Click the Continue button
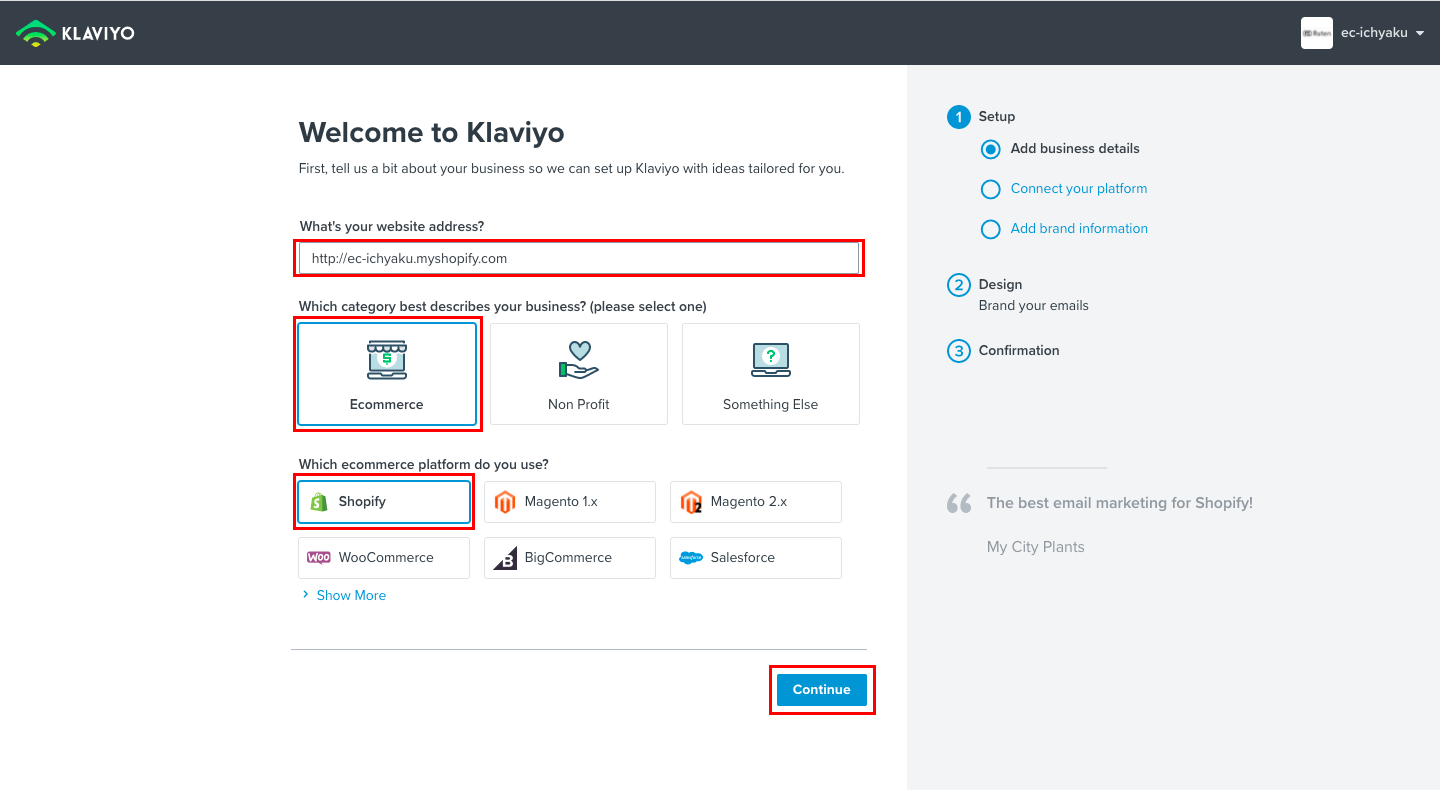 click(822, 690)
